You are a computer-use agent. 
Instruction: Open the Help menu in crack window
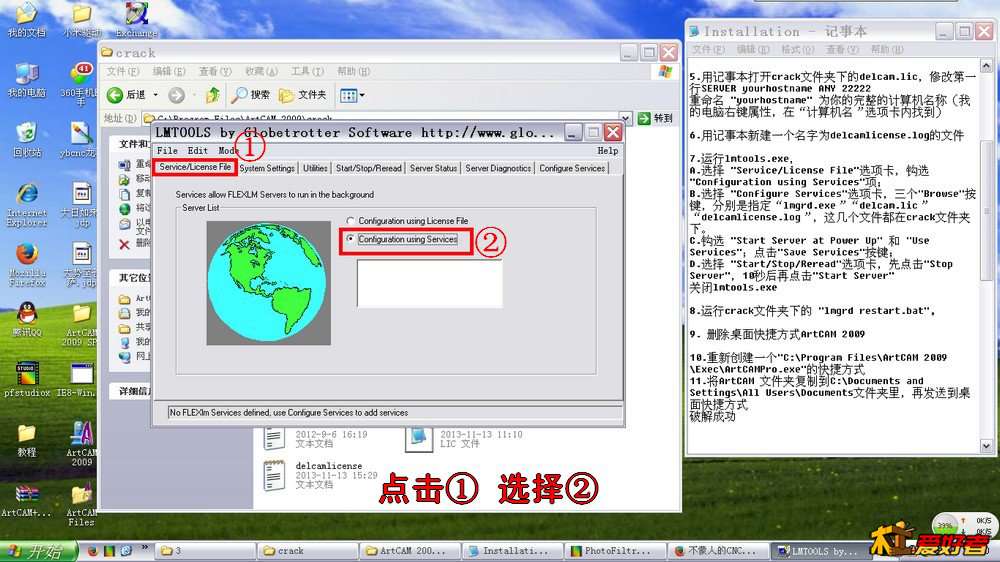pos(353,71)
